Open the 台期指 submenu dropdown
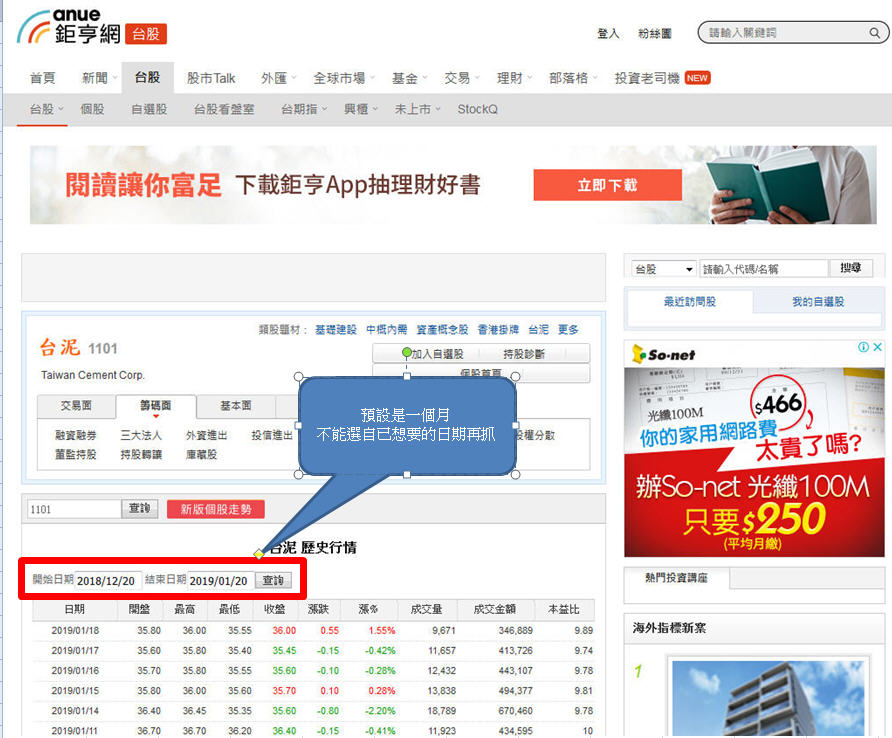The width and height of the screenshot is (892, 738). 304,109
